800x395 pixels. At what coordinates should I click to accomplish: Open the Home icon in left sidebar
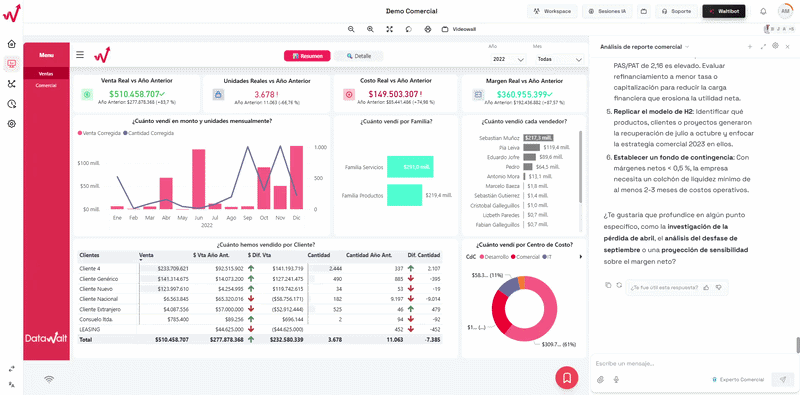[x=12, y=44]
